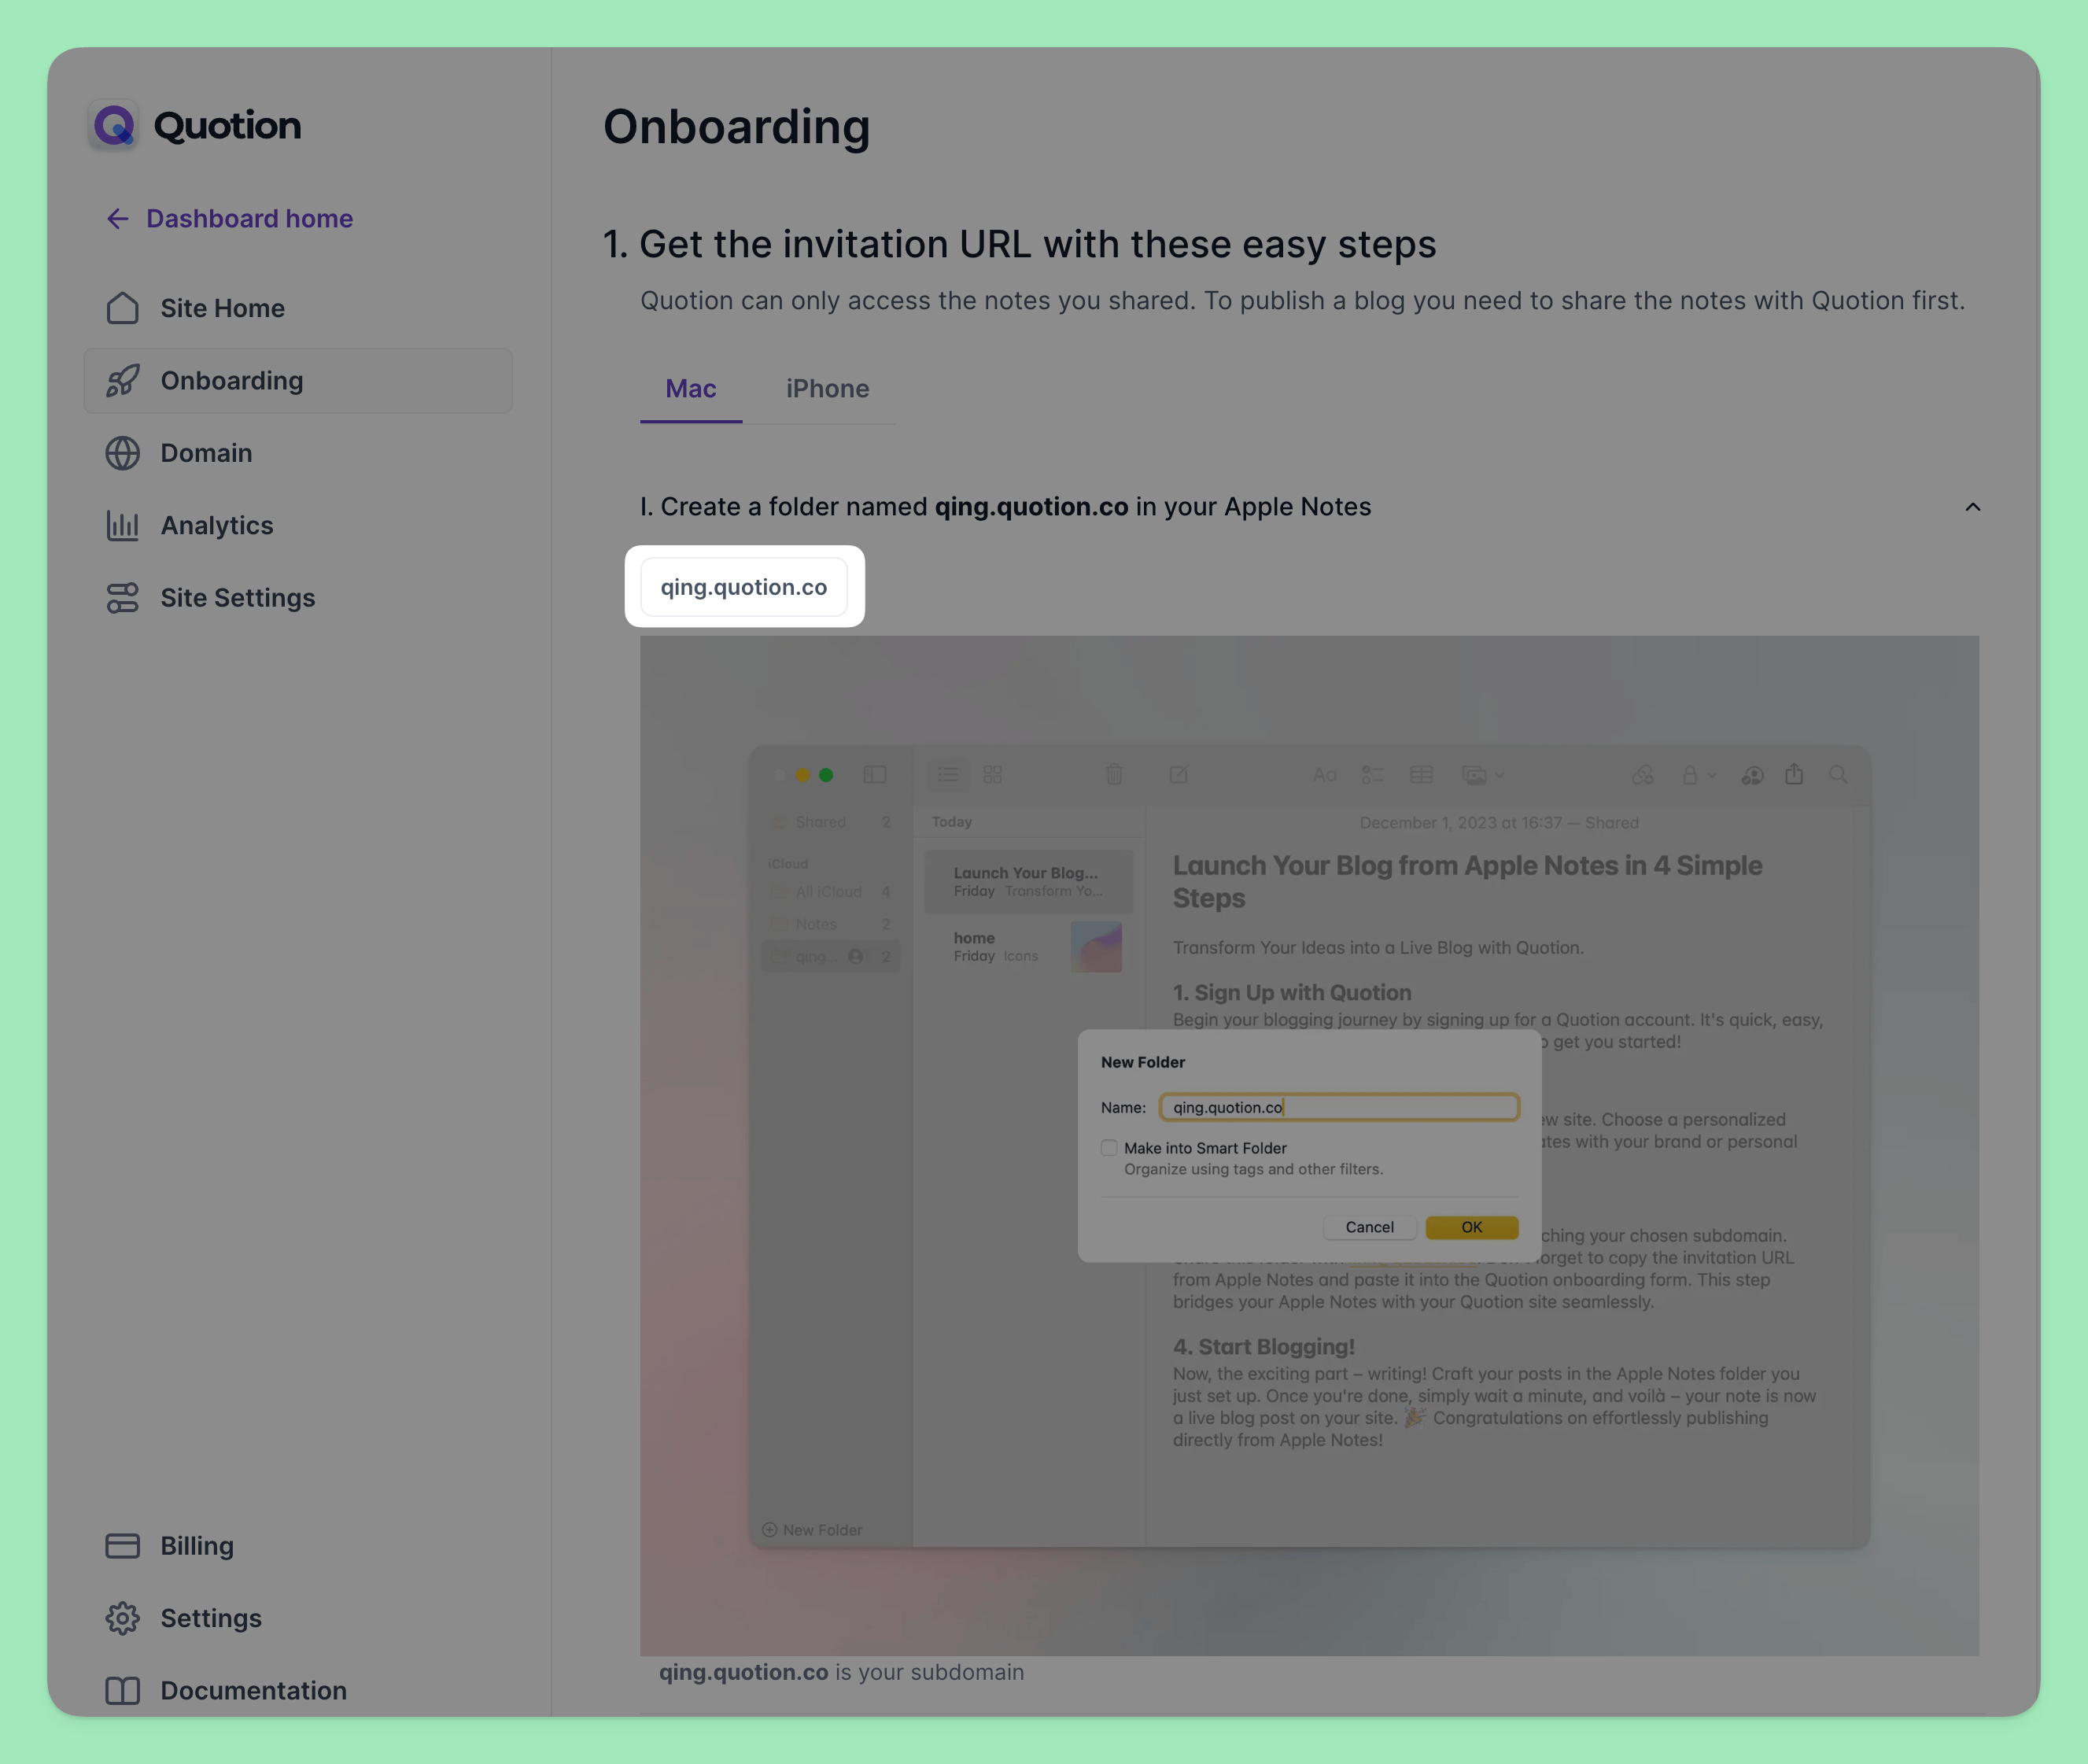
Task: Click the Cancel button in New Folder dialog
Action: tap(1369, 1227)
